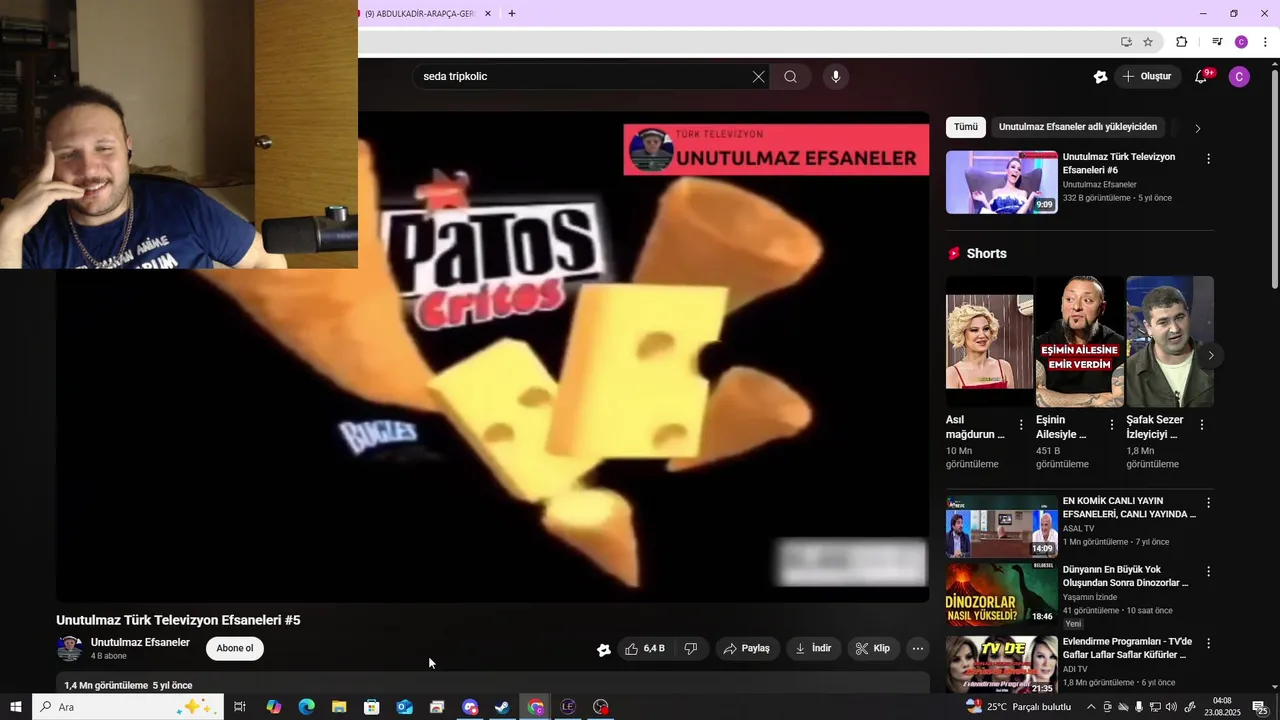This screenshot has width=1280, height=720.
Task: Open Dinozorlar Nasıl Yükseldi video thumbnail
Action: coord(1001,596)
